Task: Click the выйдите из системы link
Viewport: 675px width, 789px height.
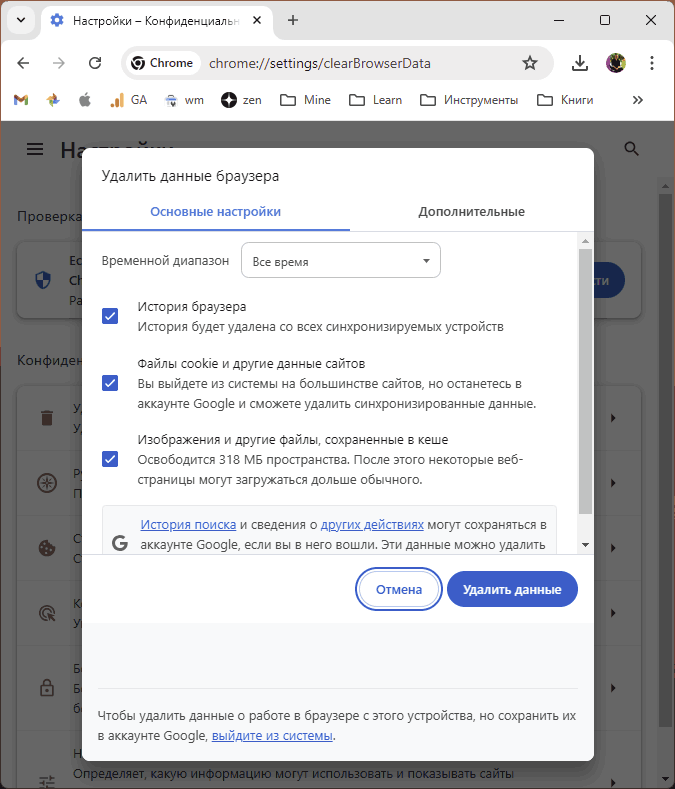Action: [272, 736]
